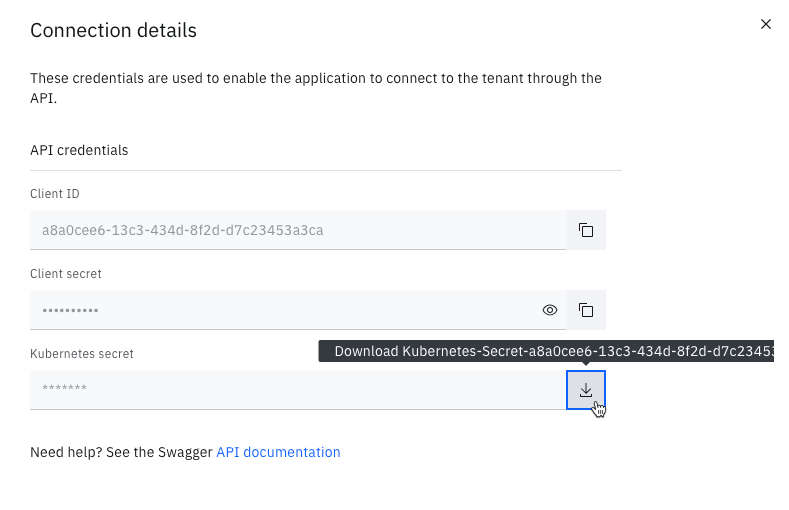Image resolution: width=789 pixels, height=510 pixels.
Task: Reveal the Client secret with eye icon
Action: [x=549, y=310]
